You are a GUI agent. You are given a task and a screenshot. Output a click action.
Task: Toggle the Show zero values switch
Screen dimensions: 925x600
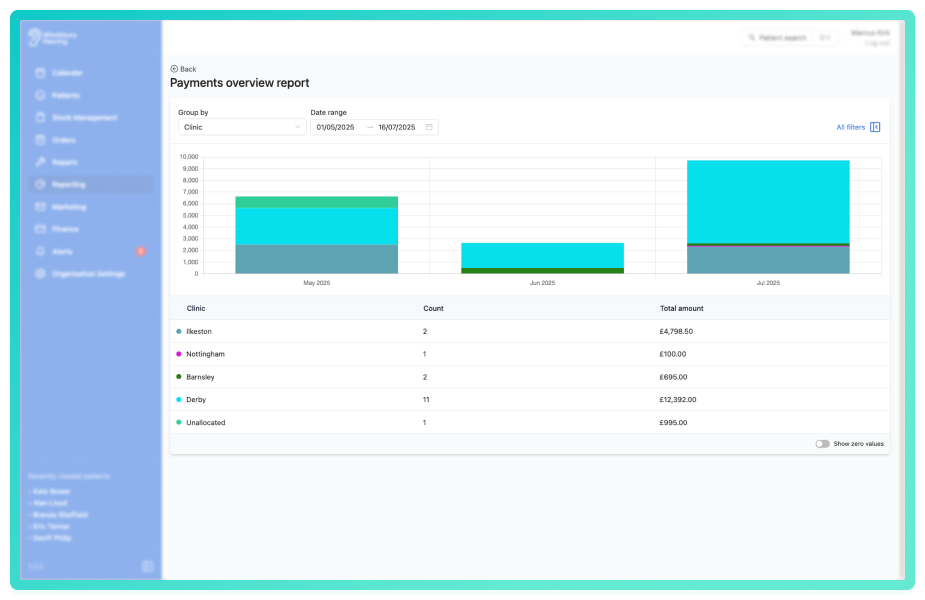pyautogui.click(x=822, y=444)
